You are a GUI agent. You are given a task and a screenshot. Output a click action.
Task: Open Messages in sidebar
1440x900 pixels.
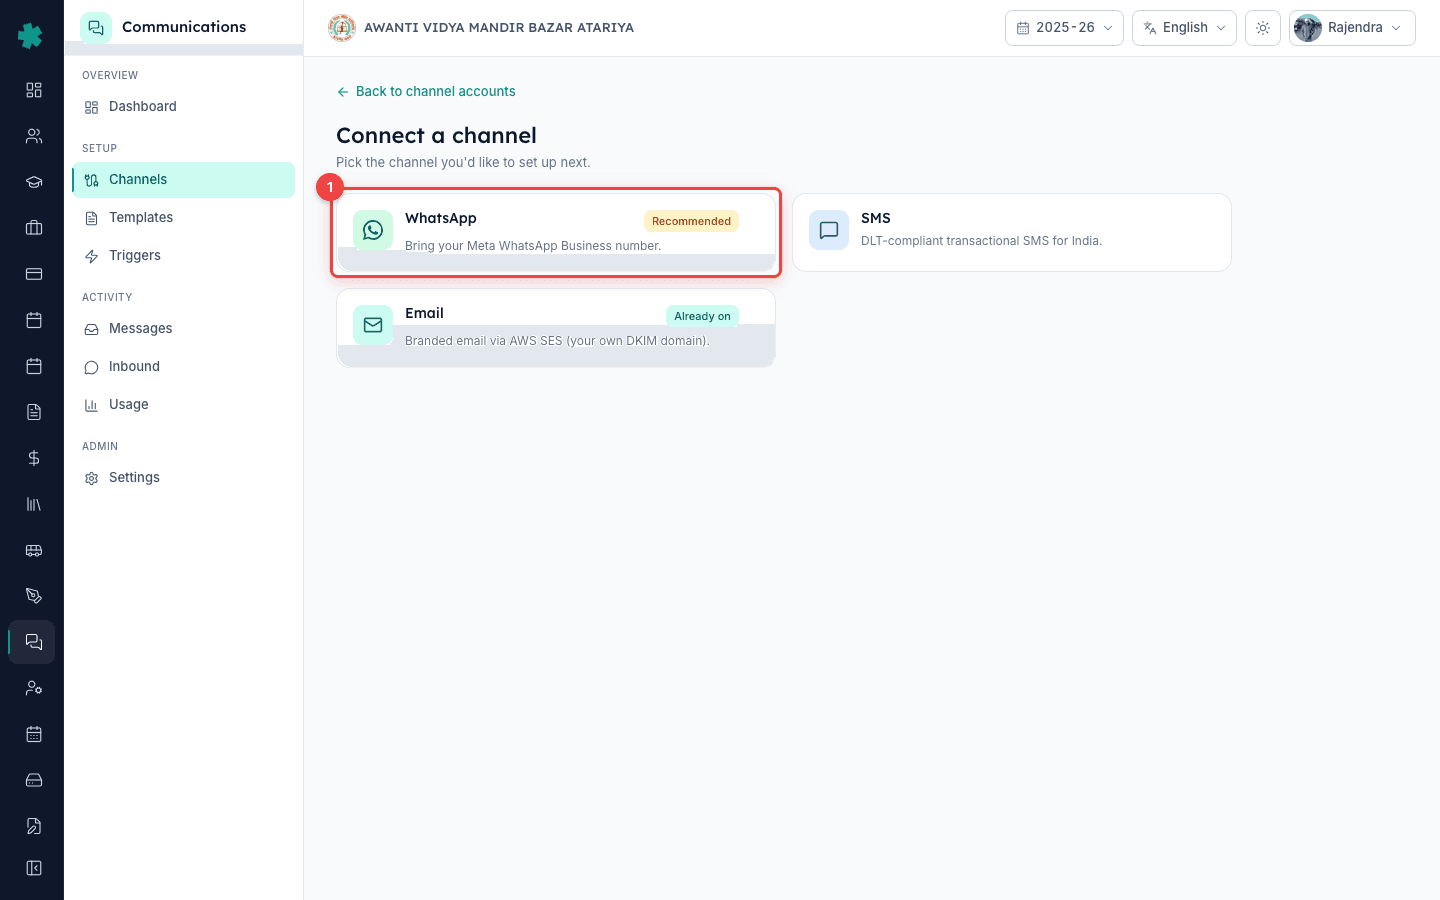[184, 329]
